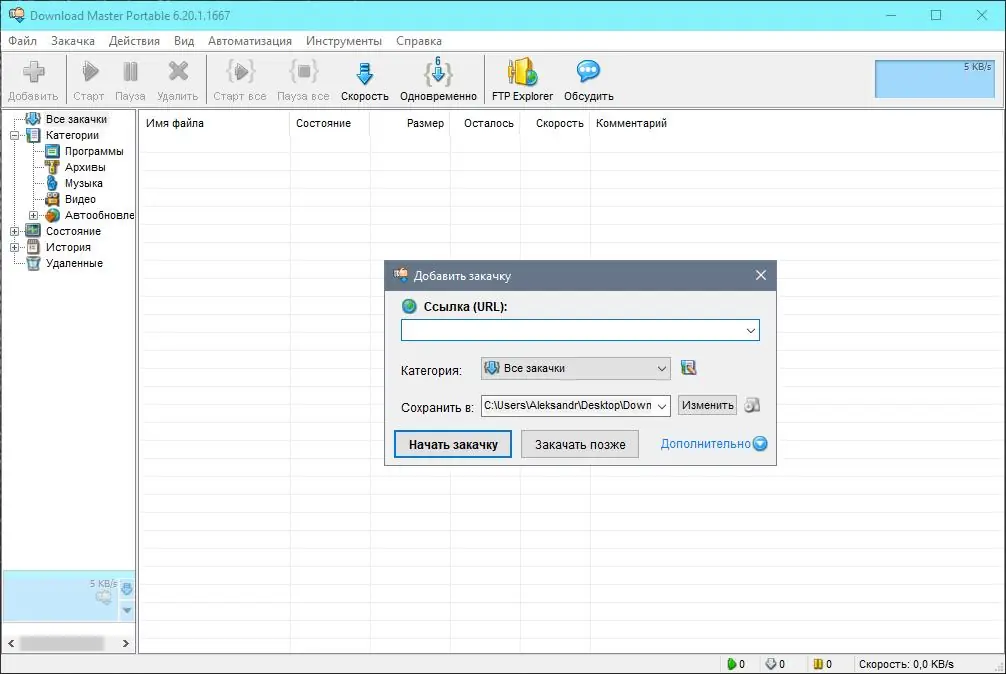Select the Видео category
This screenshot has width=1006, height=674.
click(81, 199)
